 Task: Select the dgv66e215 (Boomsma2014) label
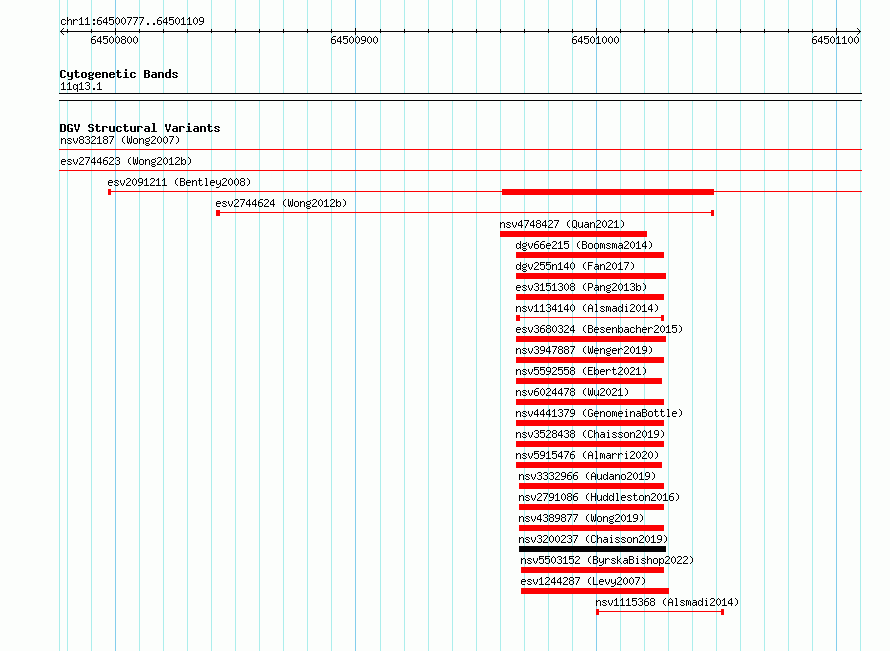[584, 245]
